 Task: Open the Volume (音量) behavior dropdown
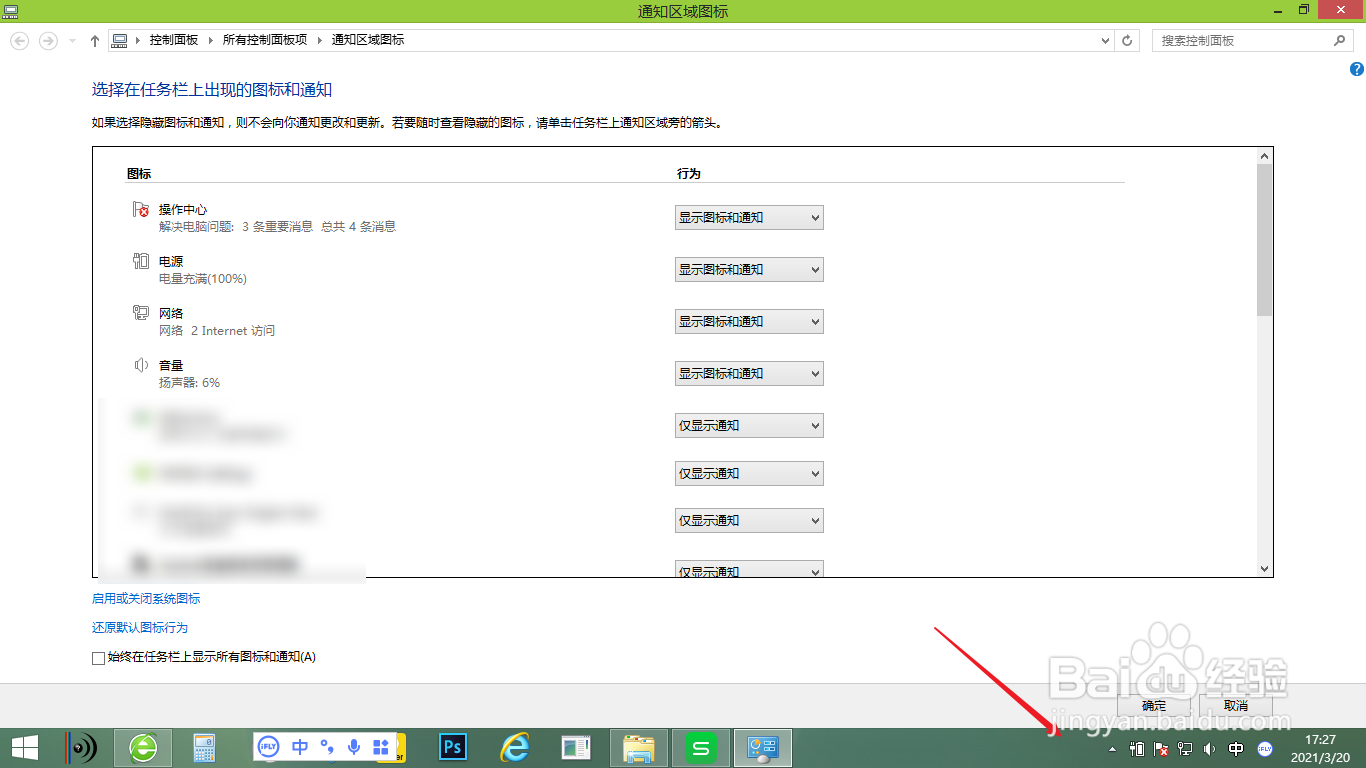pyautogui.click(x=749, y=373)
